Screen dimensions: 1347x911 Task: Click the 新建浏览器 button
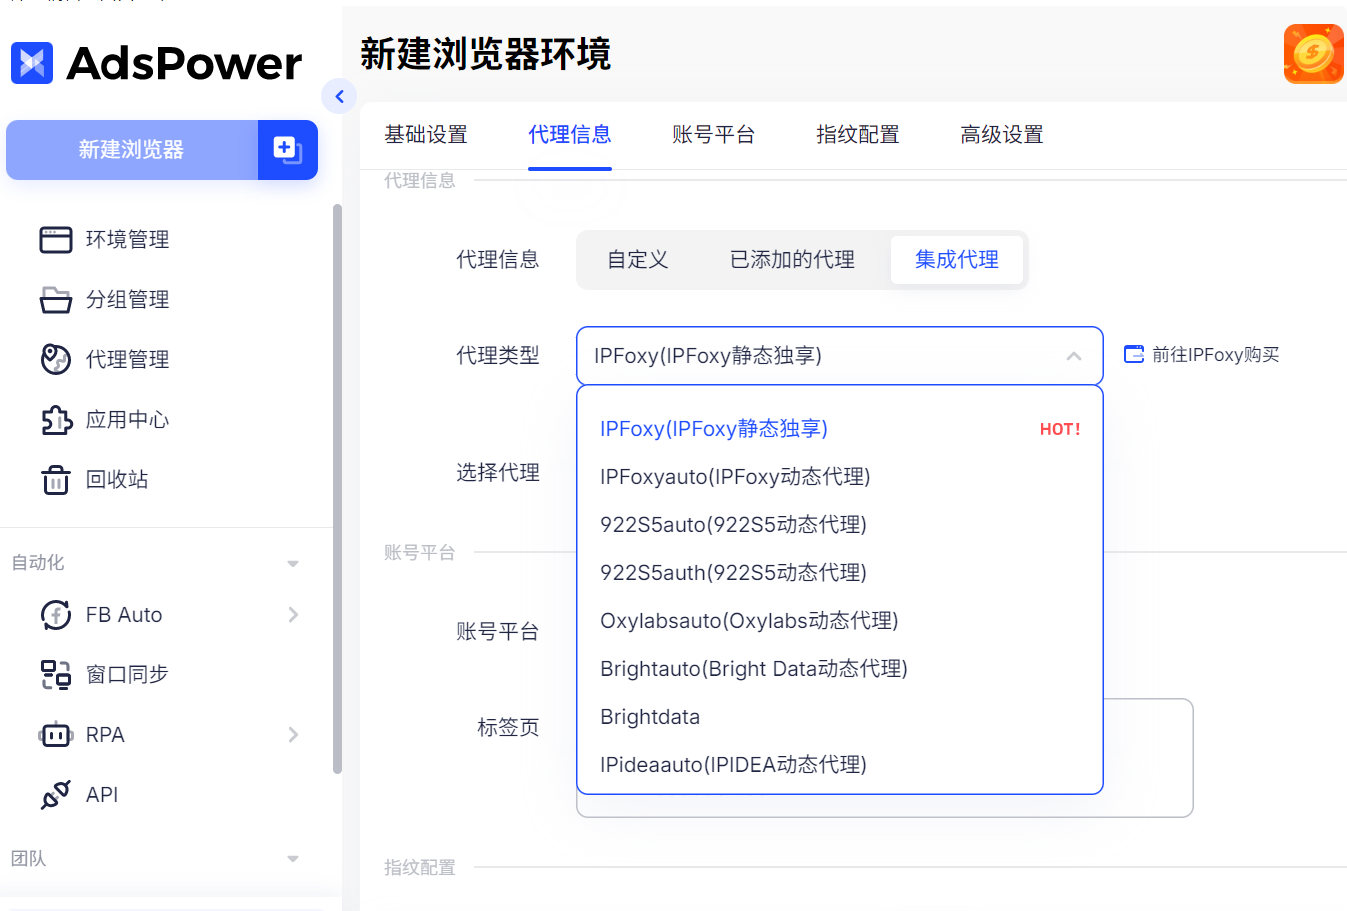(132, 150)
